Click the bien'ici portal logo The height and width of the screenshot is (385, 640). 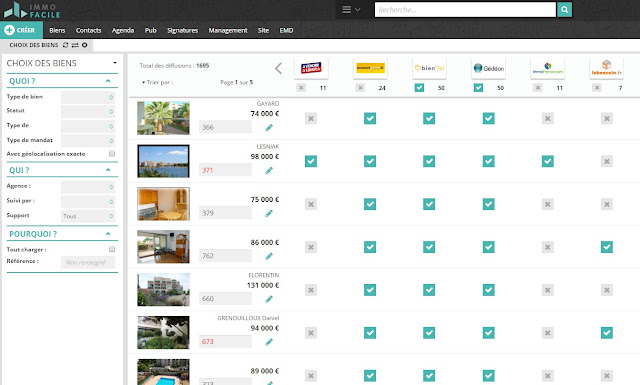pyautogui.click(x=429, y=68)
